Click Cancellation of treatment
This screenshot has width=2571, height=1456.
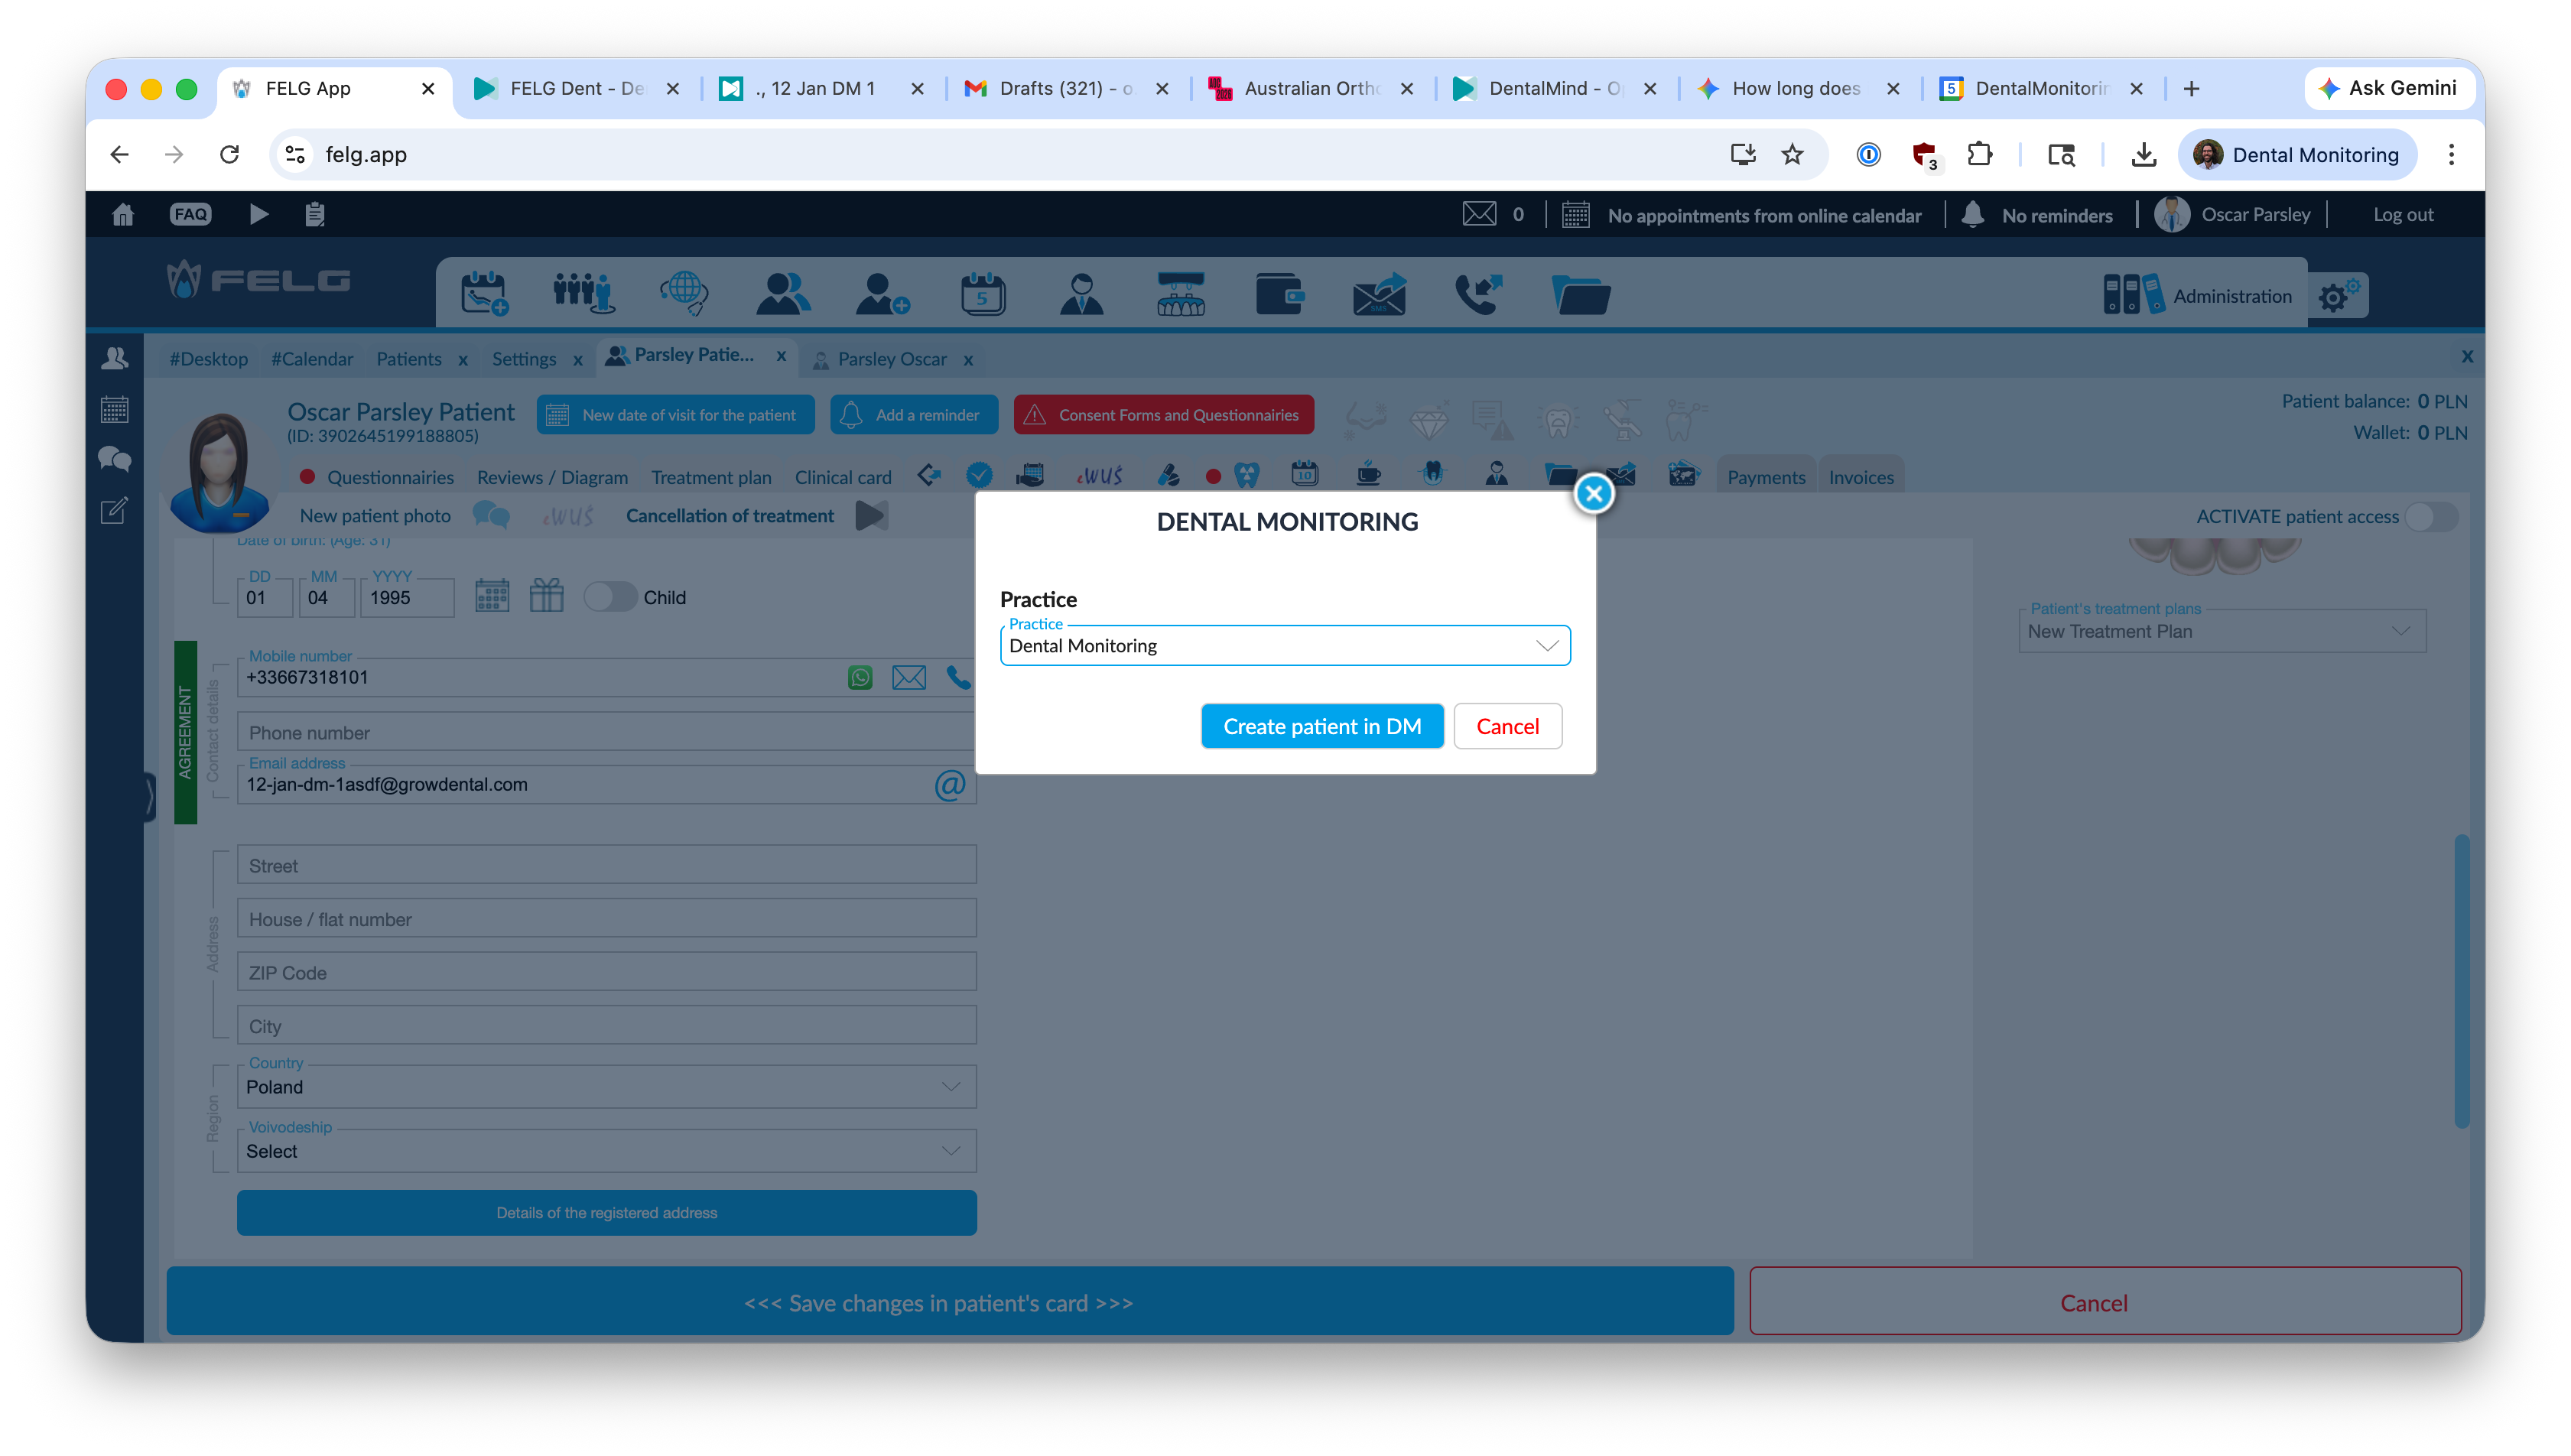[729, 516]
